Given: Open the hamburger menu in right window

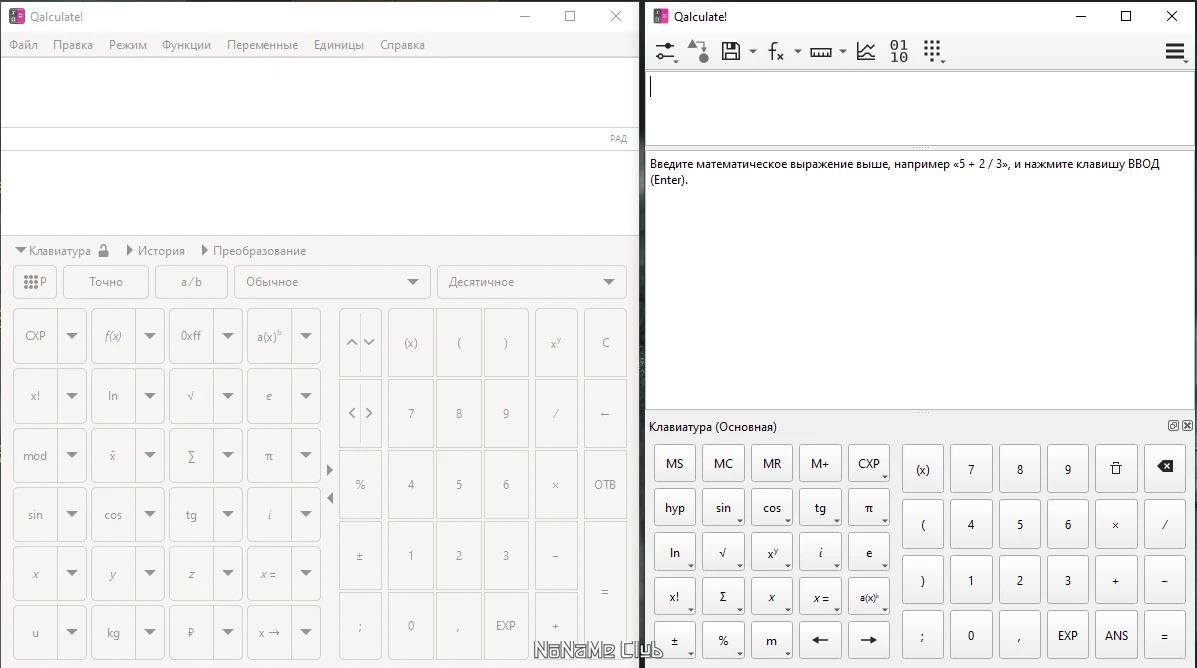Looking at the screenshot, I should tap(1175, 51).
